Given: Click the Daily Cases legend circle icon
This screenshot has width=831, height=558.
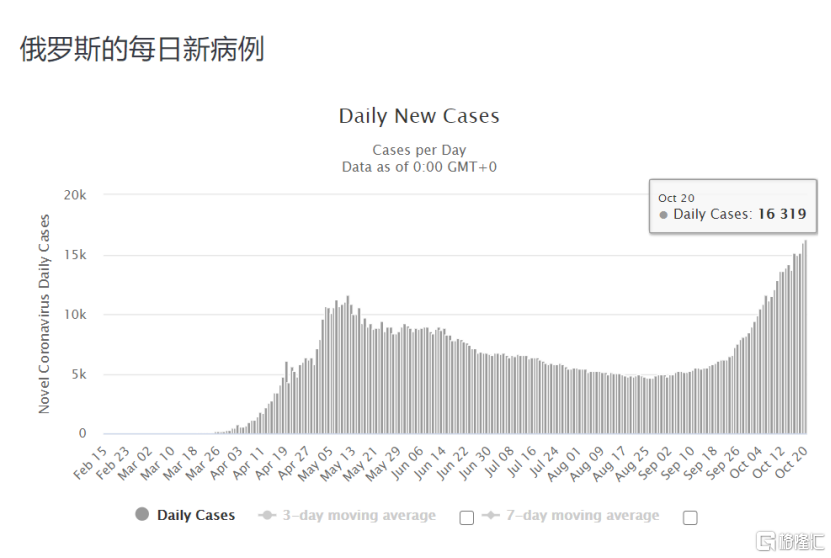Looking at the screenshot, I should pyautogui.click(x=142, y=515).
